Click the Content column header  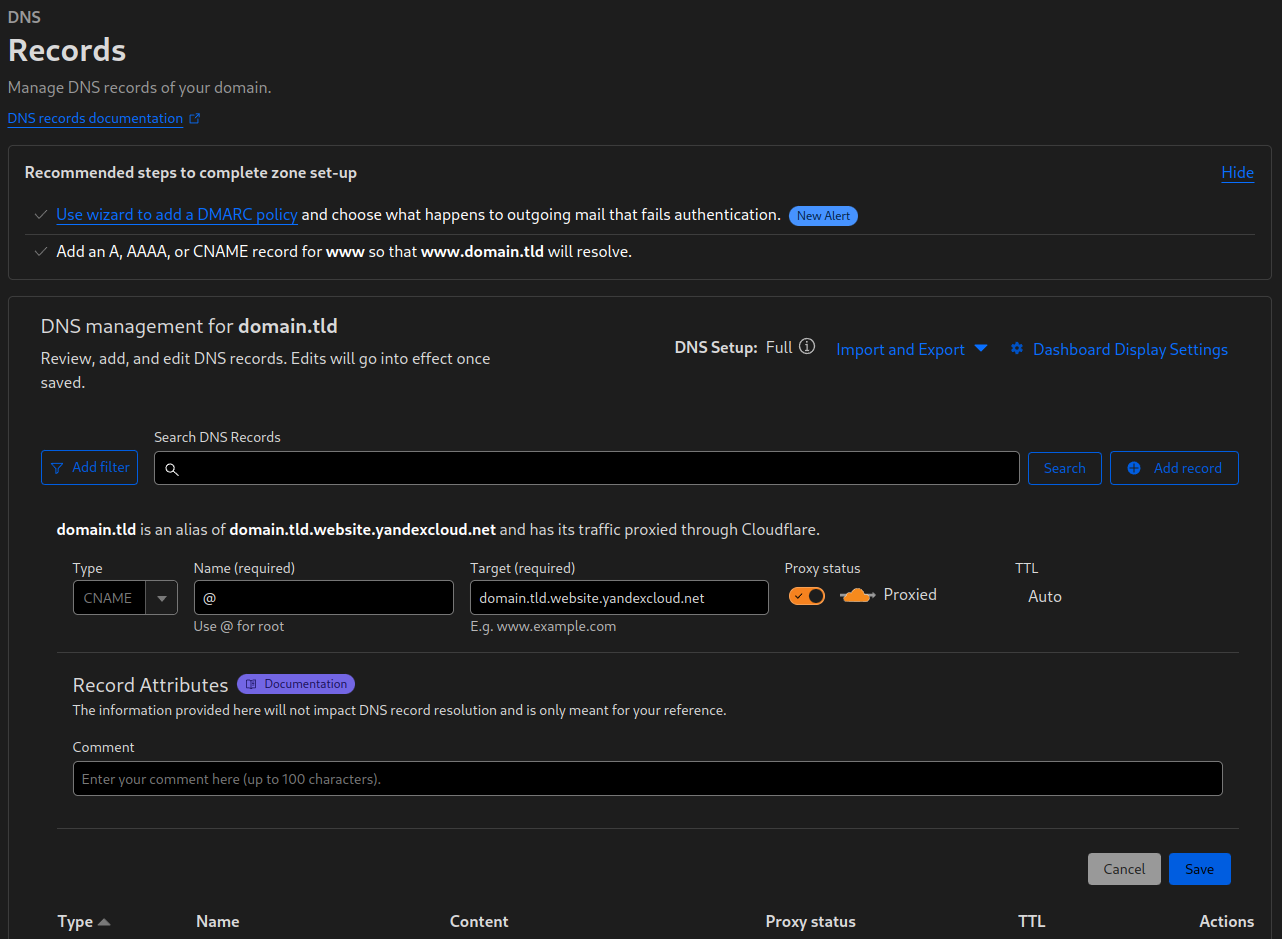(x=479, y=922)
